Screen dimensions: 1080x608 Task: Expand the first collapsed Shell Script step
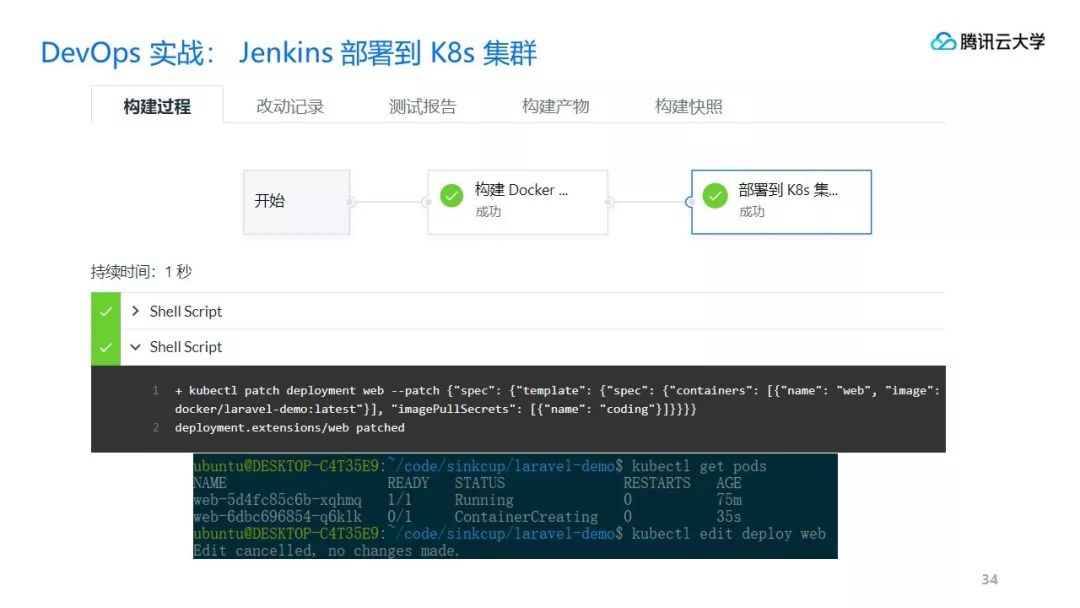[x=135, y=311]
